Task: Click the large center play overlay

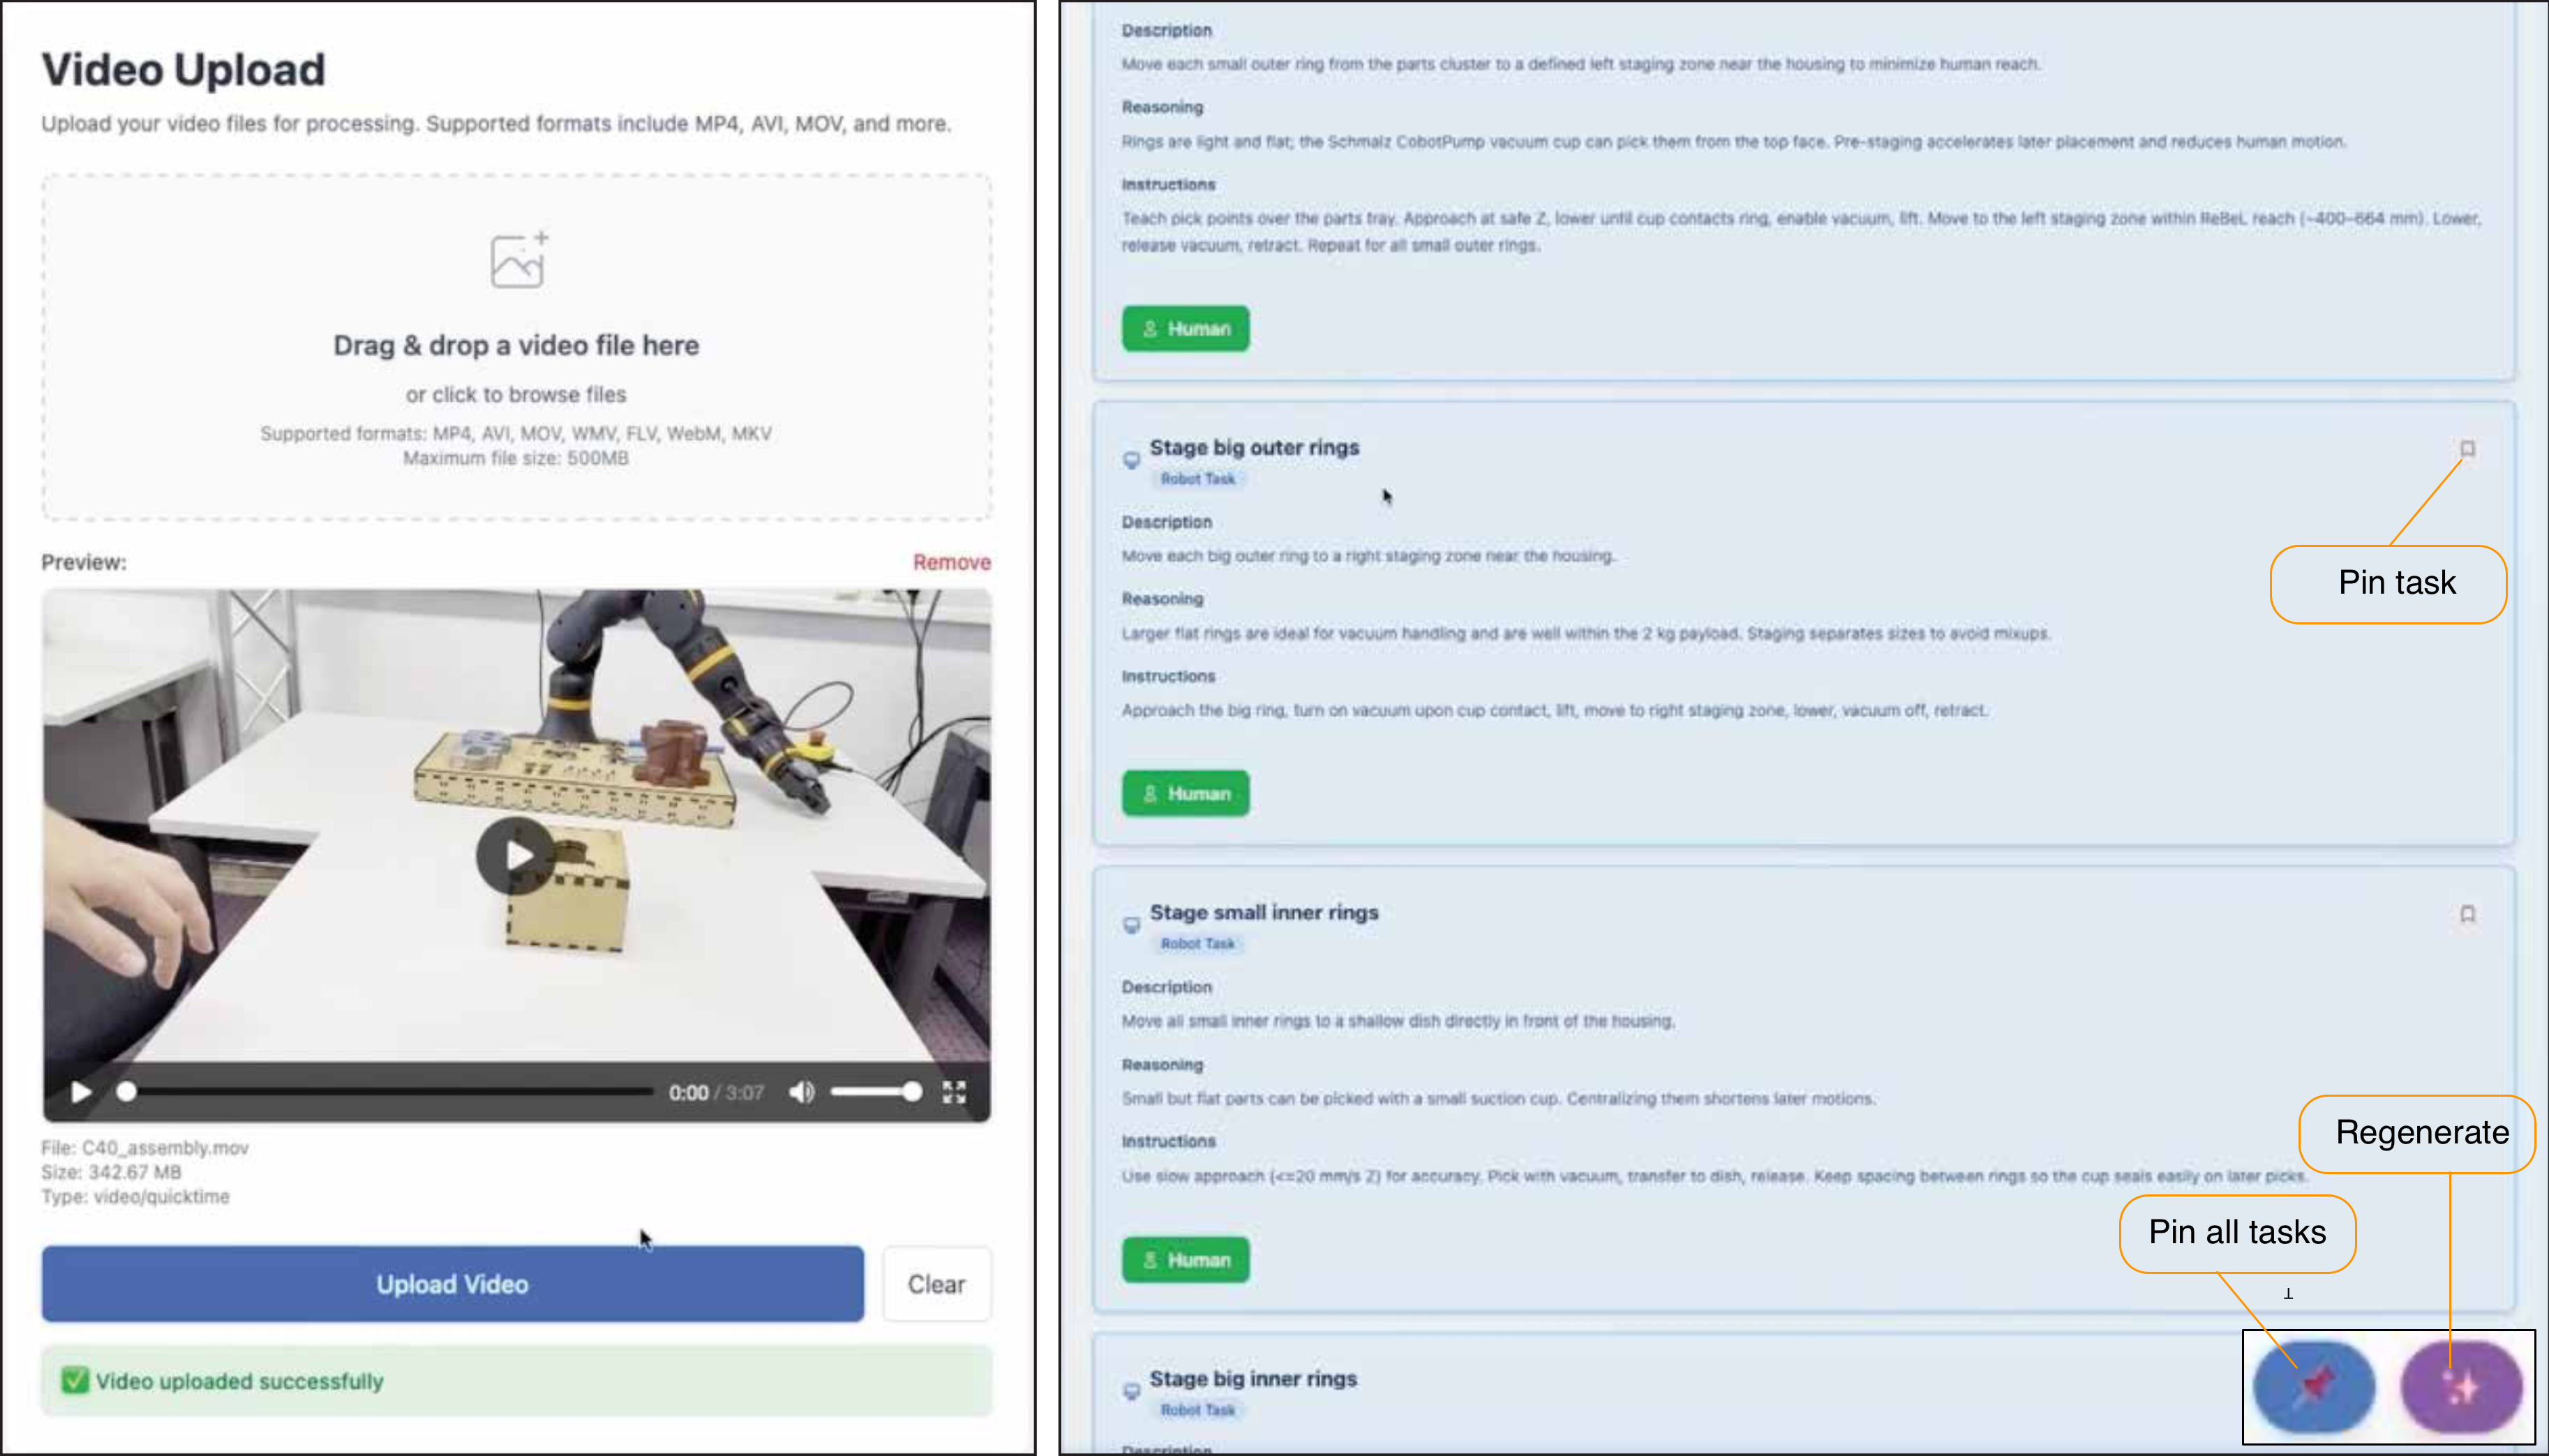Action: point(516,855)
